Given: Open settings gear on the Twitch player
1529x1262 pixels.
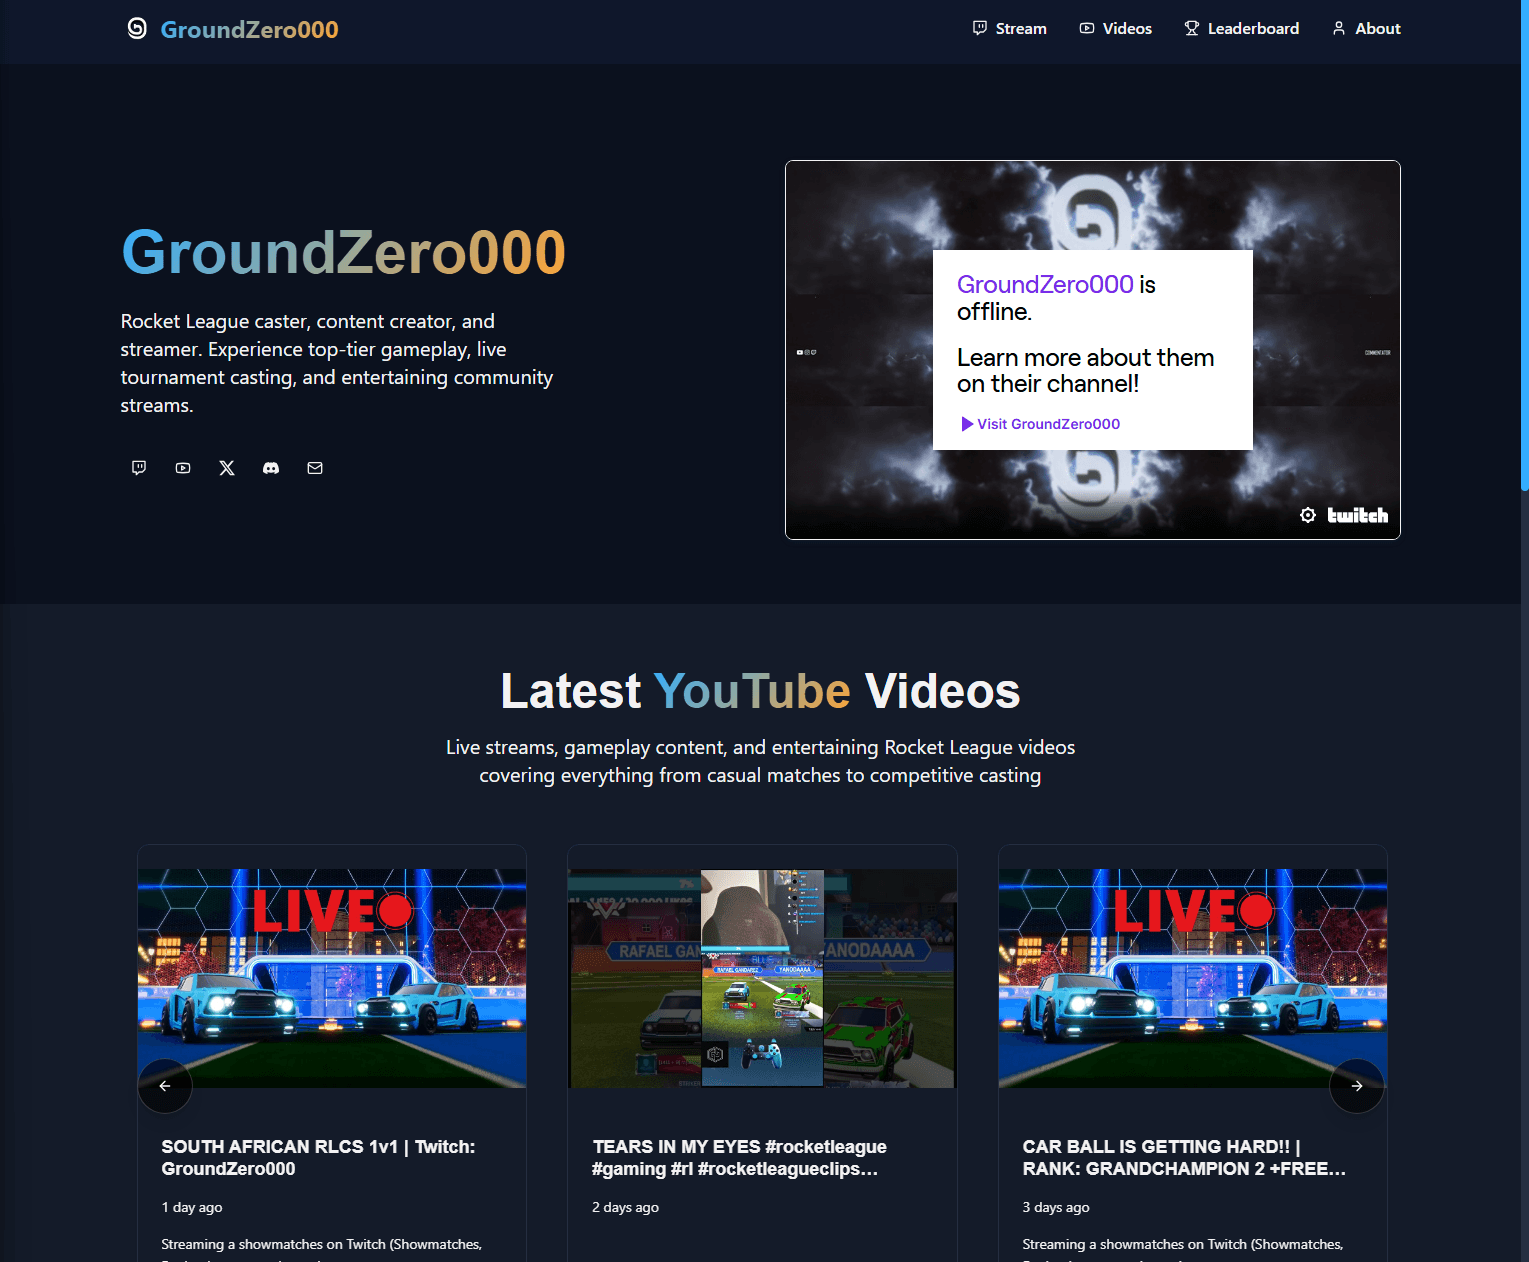Looking at the screenshot, I should (1307, 514).
